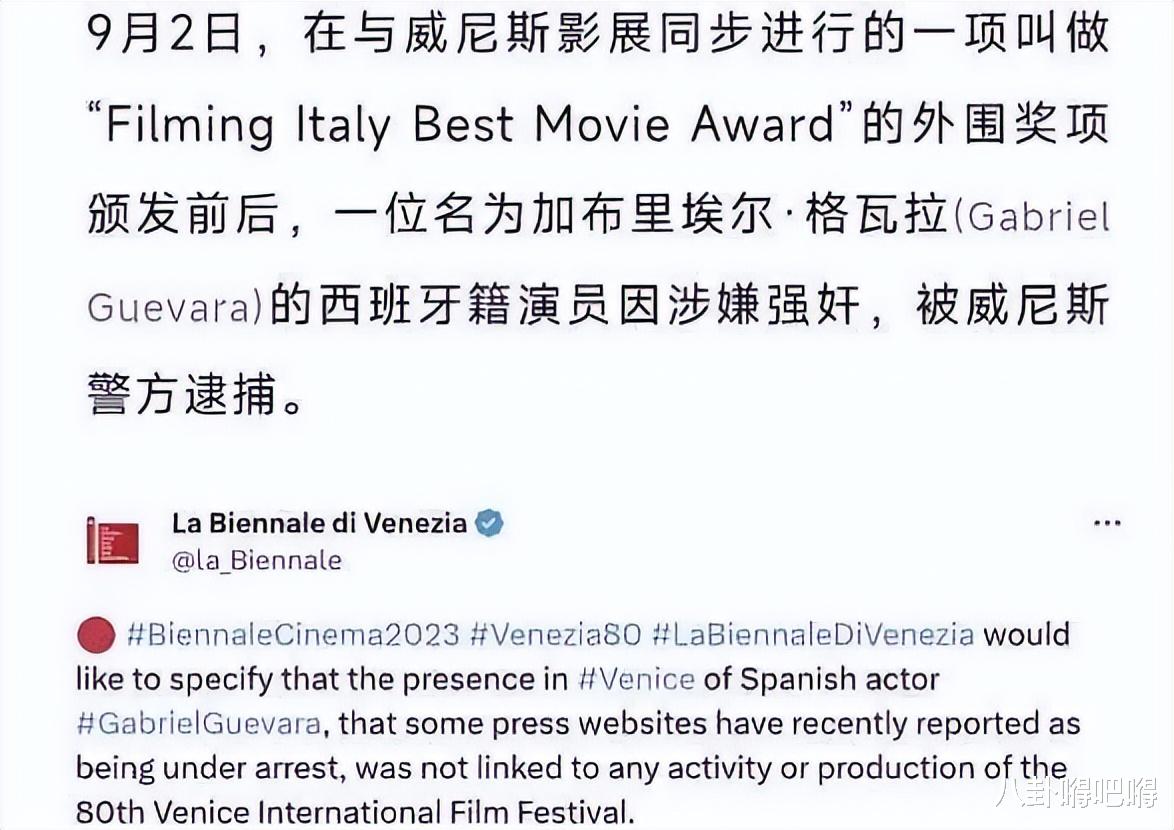Click the (Gabriel name in parentheses
This screenshot has width=1174, height=830.
tap(1031, 217)
